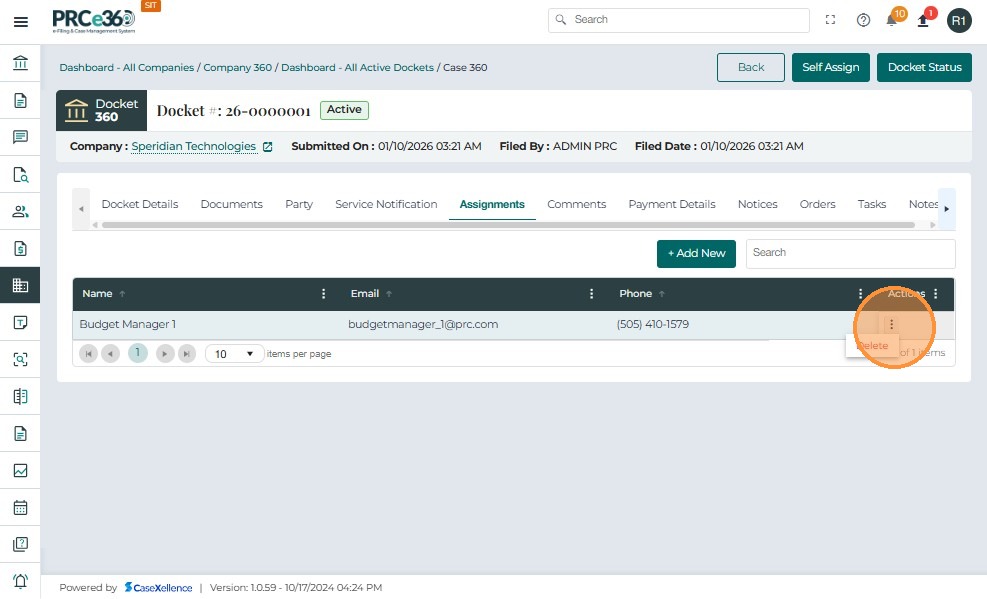The width and height of the screenshot is (987, 599).
Task: Select page 1 in pager
Action: pos(138,353)
